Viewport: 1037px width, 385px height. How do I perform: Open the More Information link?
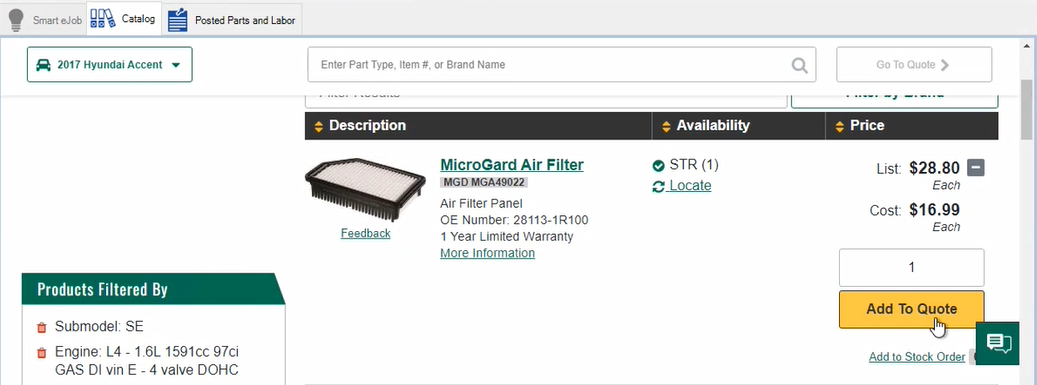(x=487, y=253)
